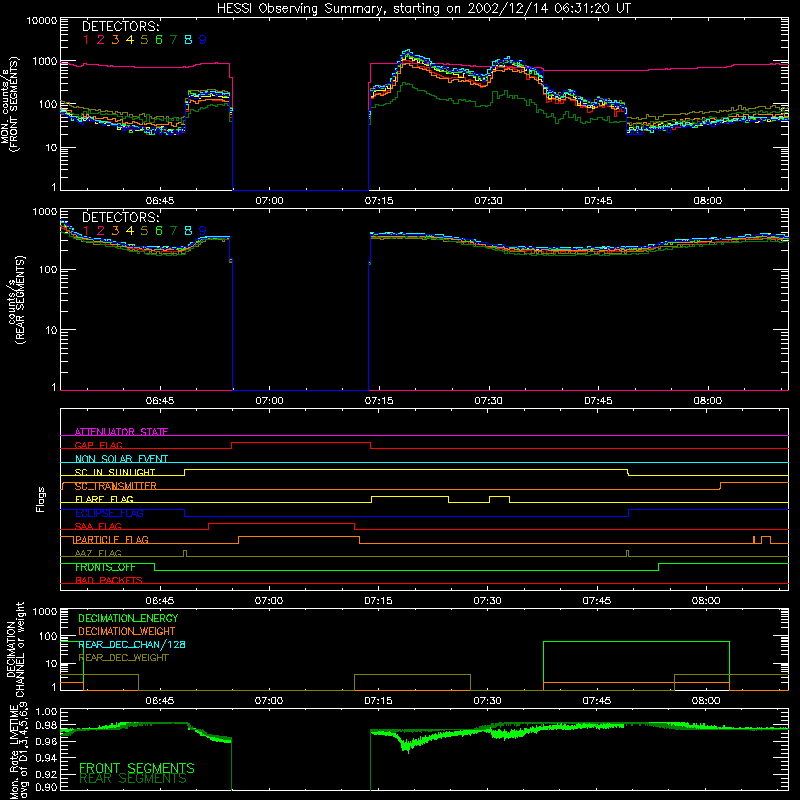Click the Flags axis label
This screenshot has width=800, height=800.
click(41, 499)
